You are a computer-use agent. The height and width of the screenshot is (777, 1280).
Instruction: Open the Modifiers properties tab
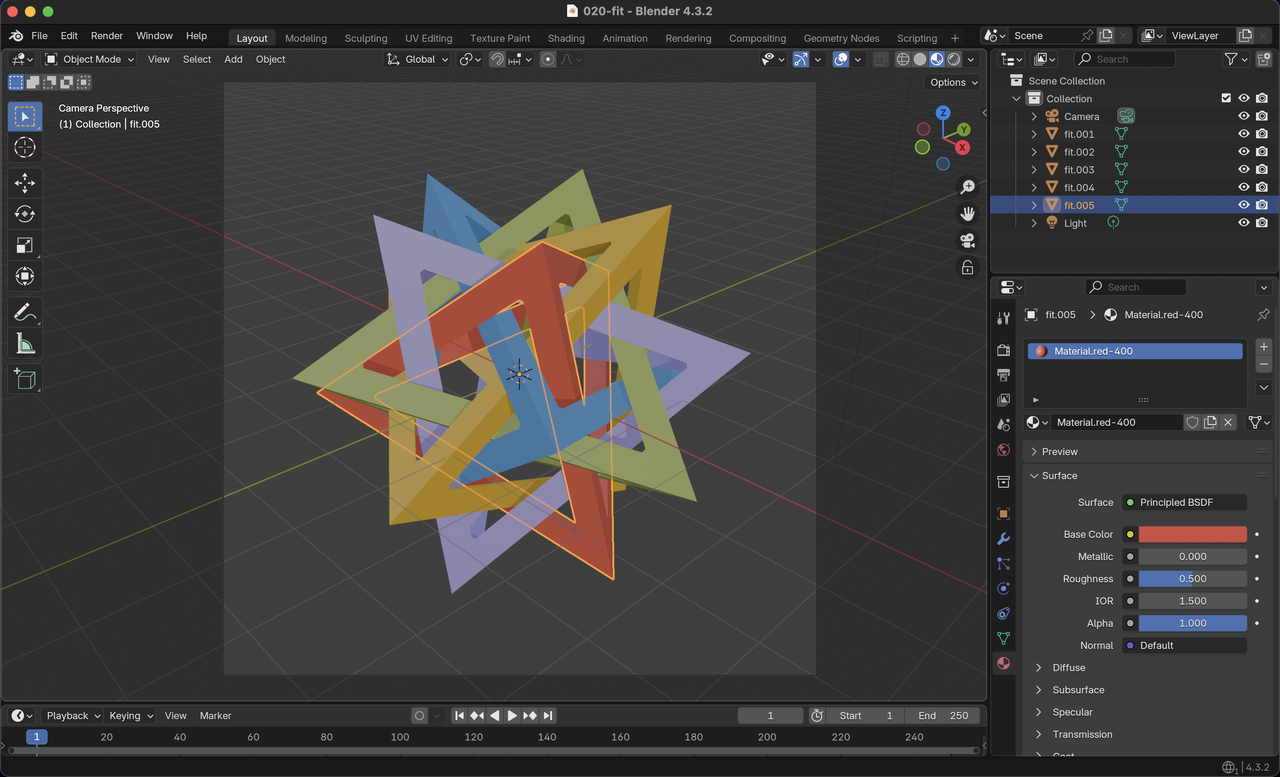tap(1003, 539)
